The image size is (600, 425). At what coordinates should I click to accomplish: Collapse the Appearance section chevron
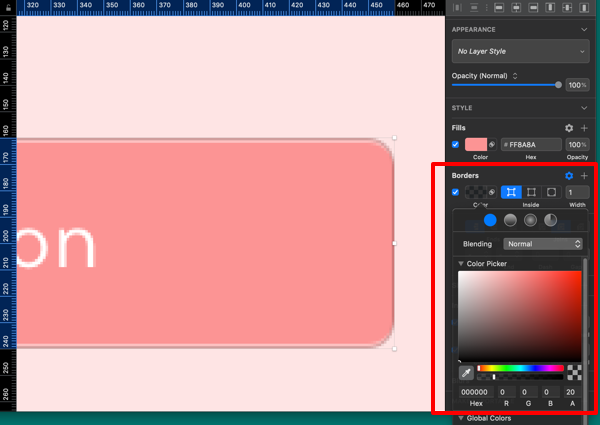[584, 29]
